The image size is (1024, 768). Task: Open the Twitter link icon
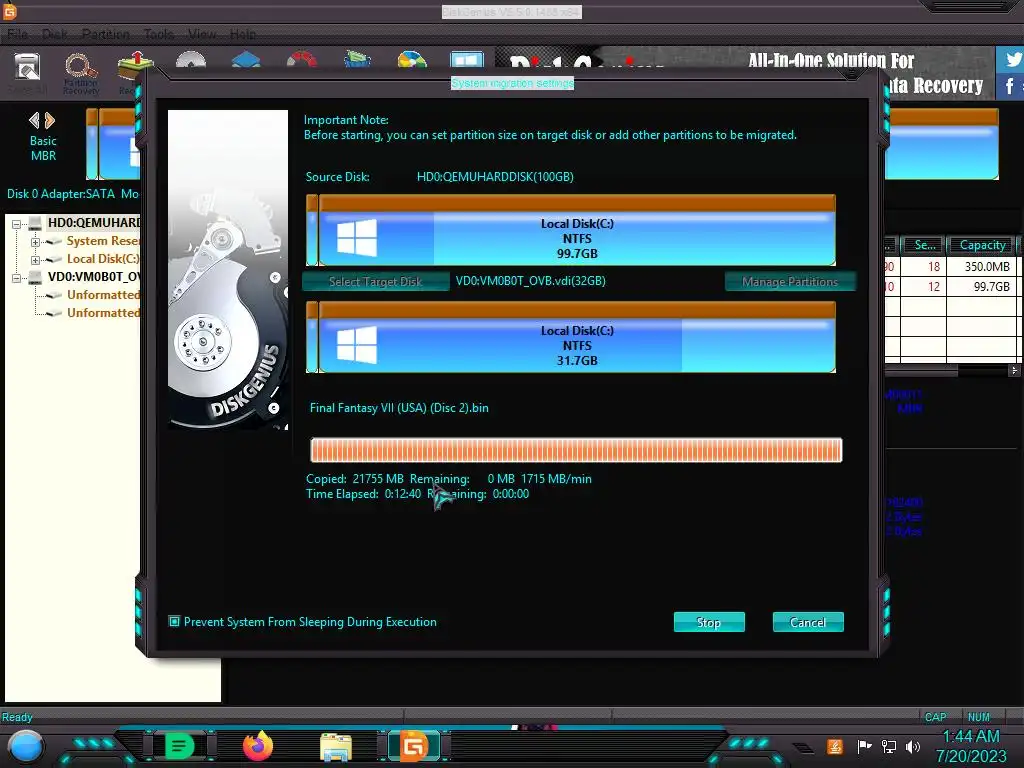(1011, 59)
